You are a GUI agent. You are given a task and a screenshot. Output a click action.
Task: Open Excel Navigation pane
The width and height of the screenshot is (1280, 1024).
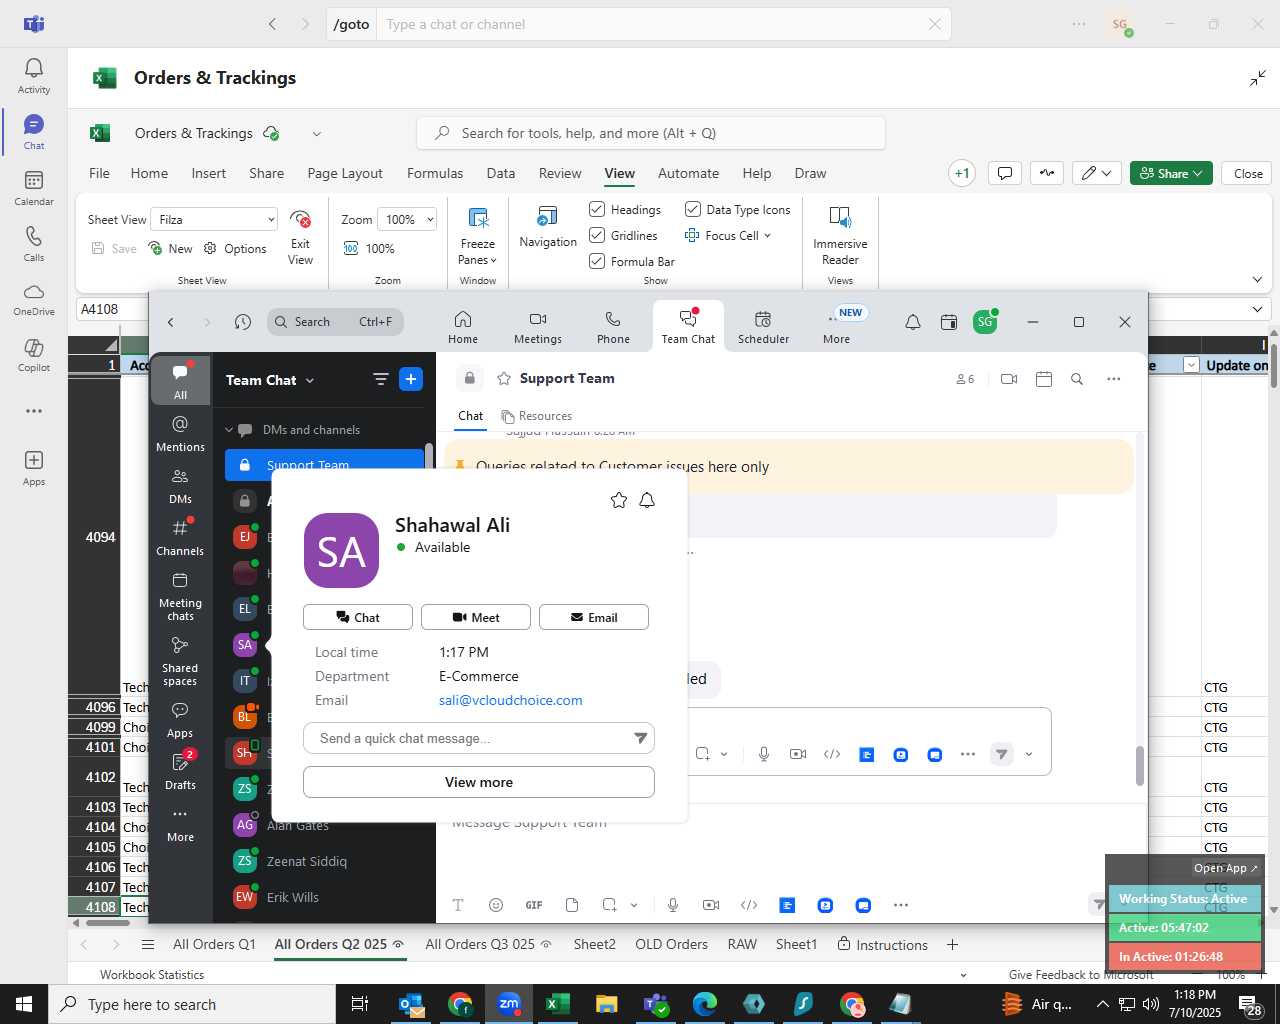[x=548, y=227]
